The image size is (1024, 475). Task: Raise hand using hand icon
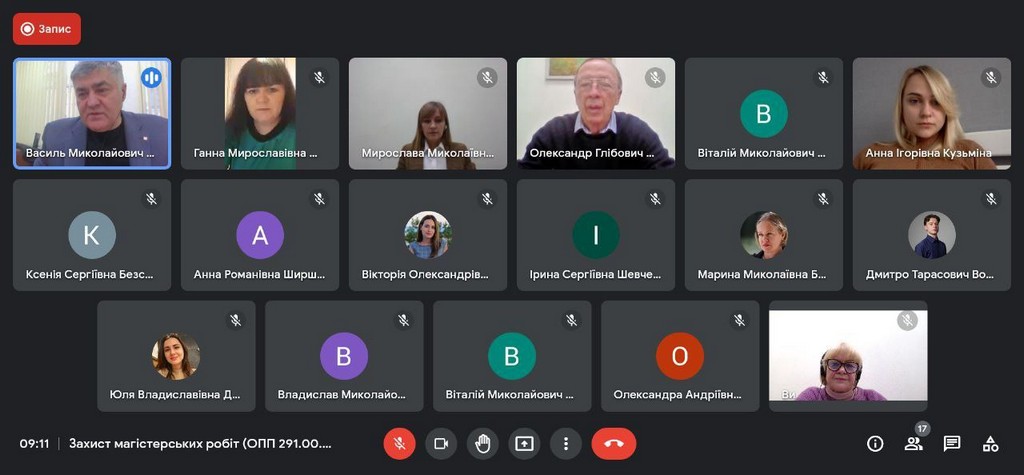pos(482,443)
